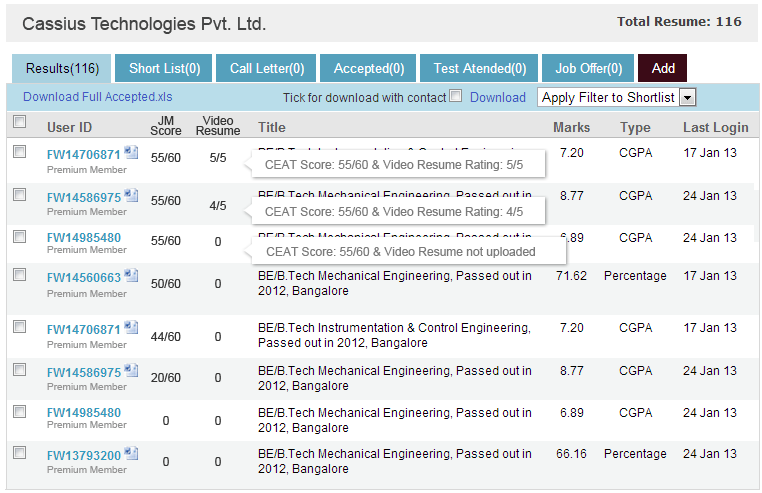Open the Call Letter(0) tab
This screenshot has width=762, height=493.
(x=267, y=68)
